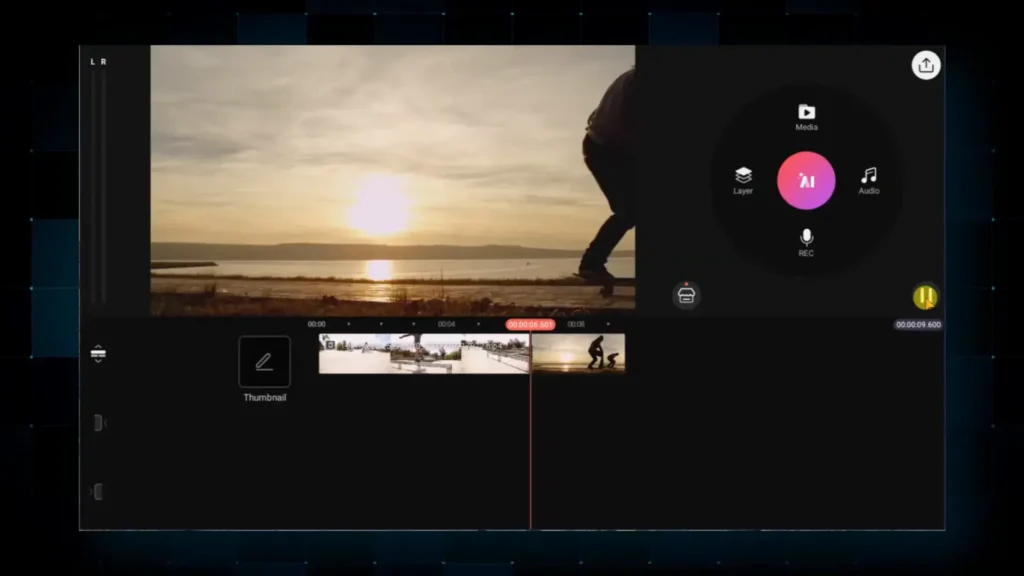
Task: Expand the timeline to full screen
Action: (x=99, y=352)
